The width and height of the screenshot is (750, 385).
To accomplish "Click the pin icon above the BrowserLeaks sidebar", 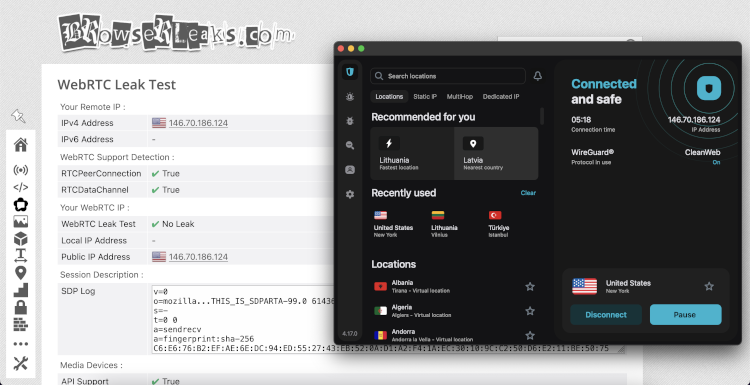I will (x=18, y=116).
